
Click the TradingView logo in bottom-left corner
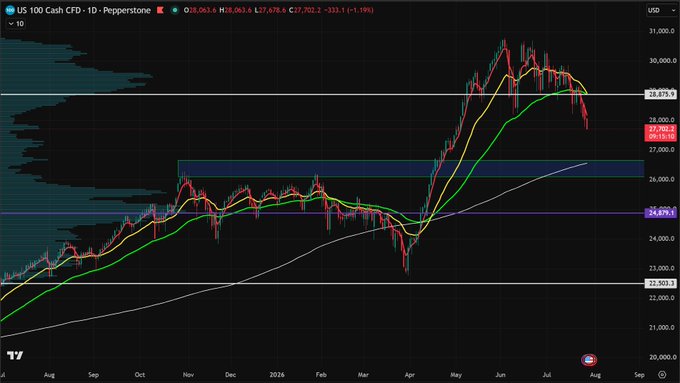tap(15, 356)
